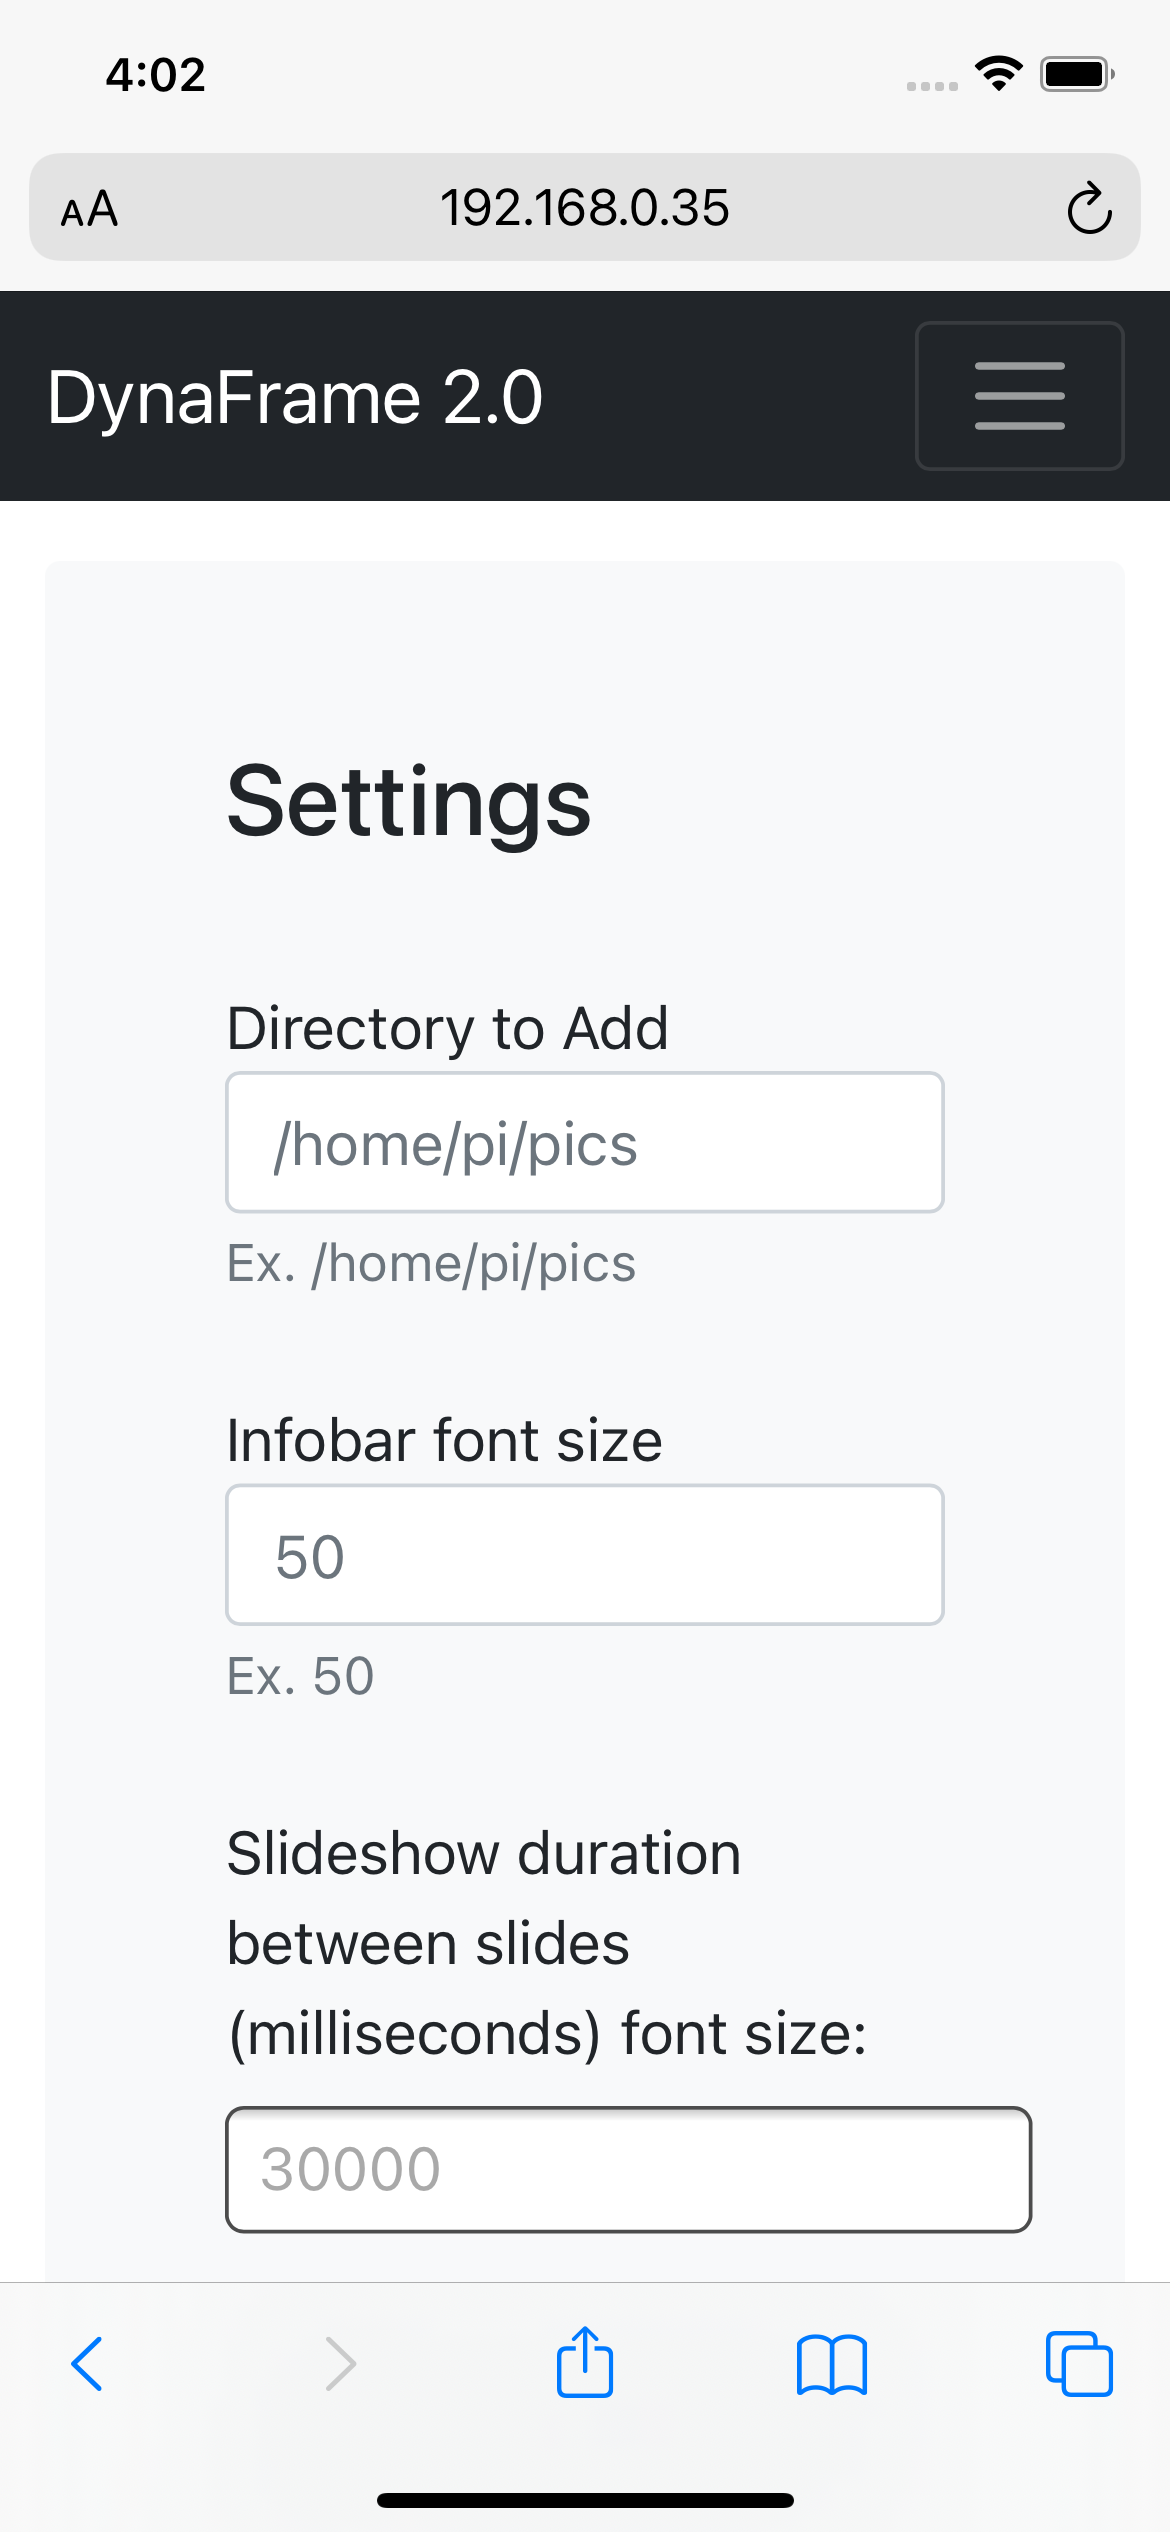Reload the DynaFrame settings page
The image size is (1170, 2532).
click(x=1088, y=208)
